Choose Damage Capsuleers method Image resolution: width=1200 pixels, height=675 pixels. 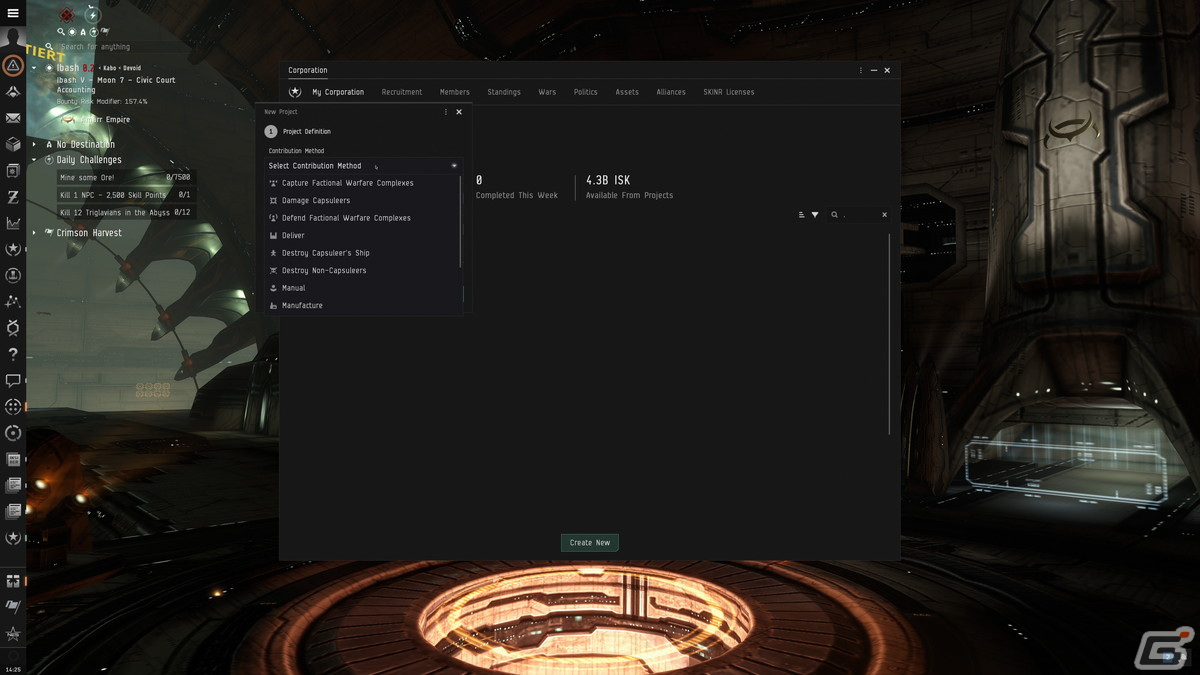pos(362,201)
